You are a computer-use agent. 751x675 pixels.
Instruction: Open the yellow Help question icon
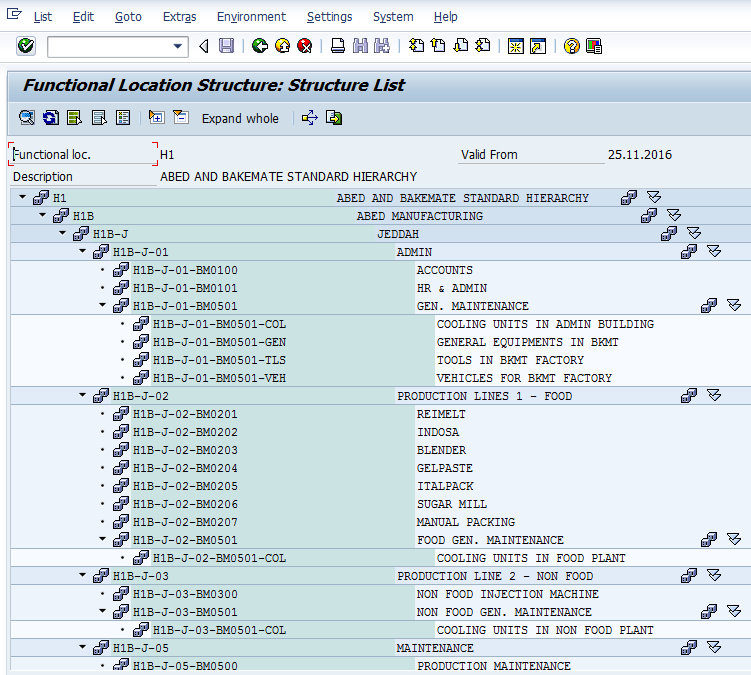pyautogui.click(x=571, y=46)
